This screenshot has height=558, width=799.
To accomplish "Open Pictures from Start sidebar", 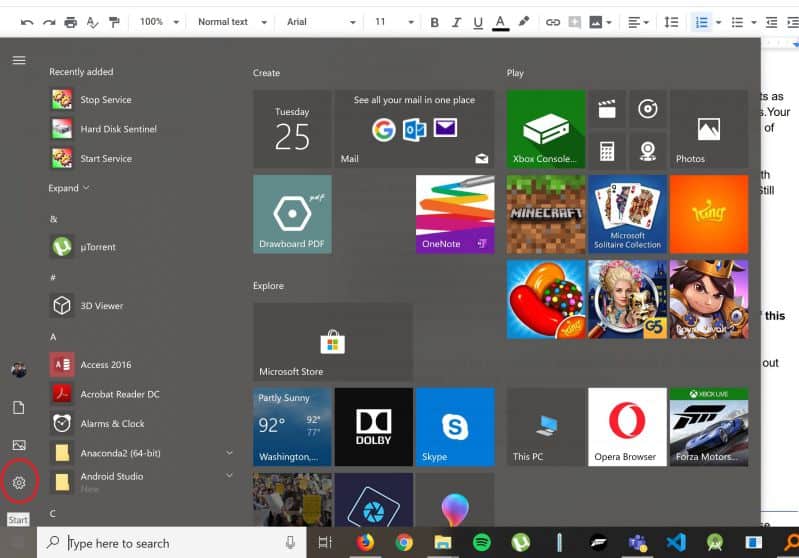I will [x=19, y=445].
